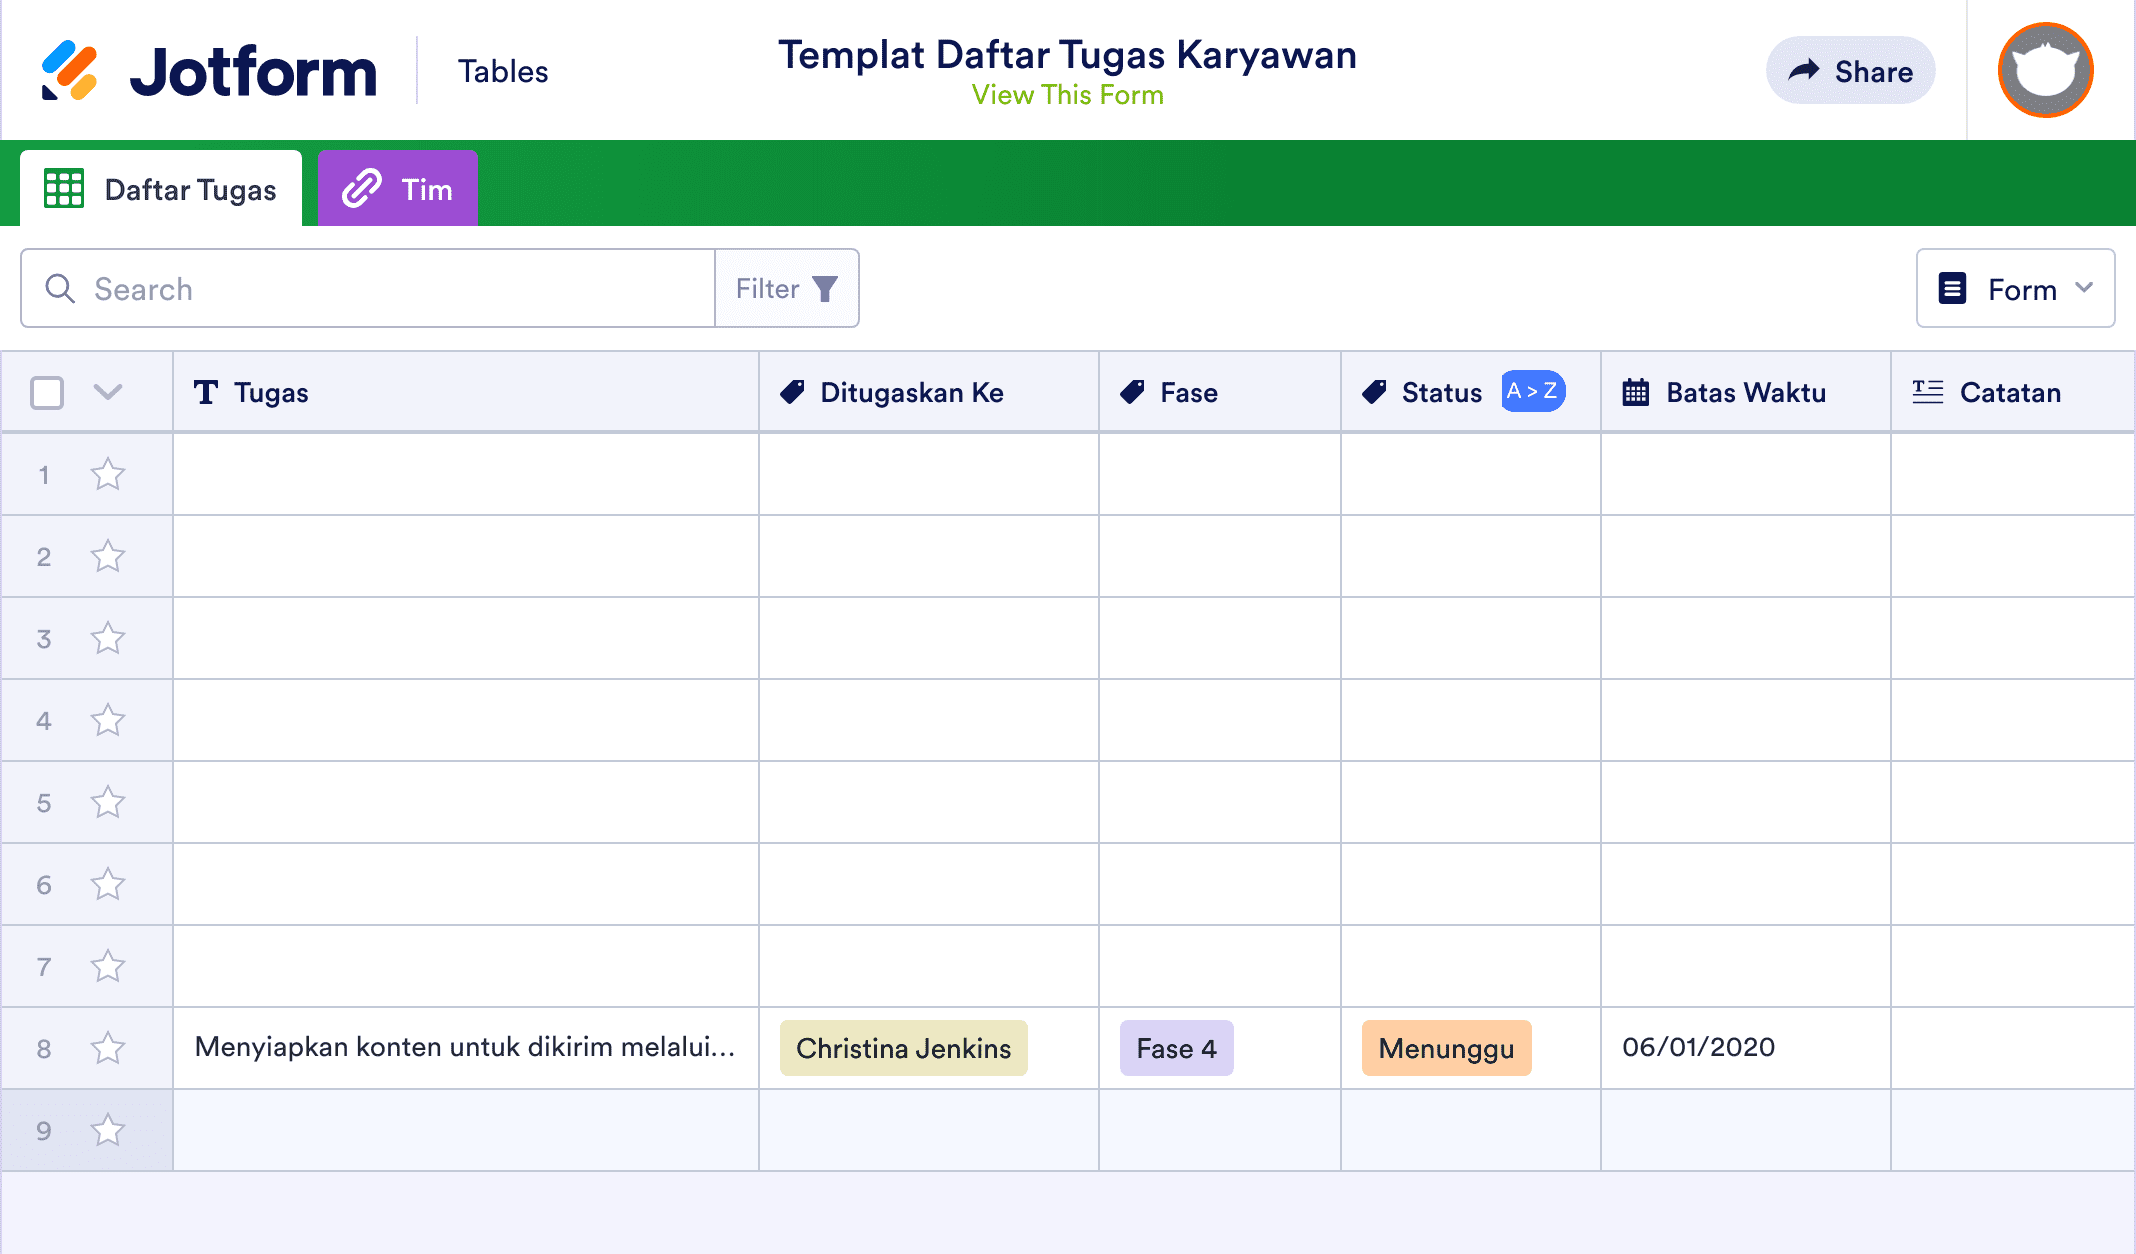Expand the row selection chevron in the header

[x=107, y=392]
